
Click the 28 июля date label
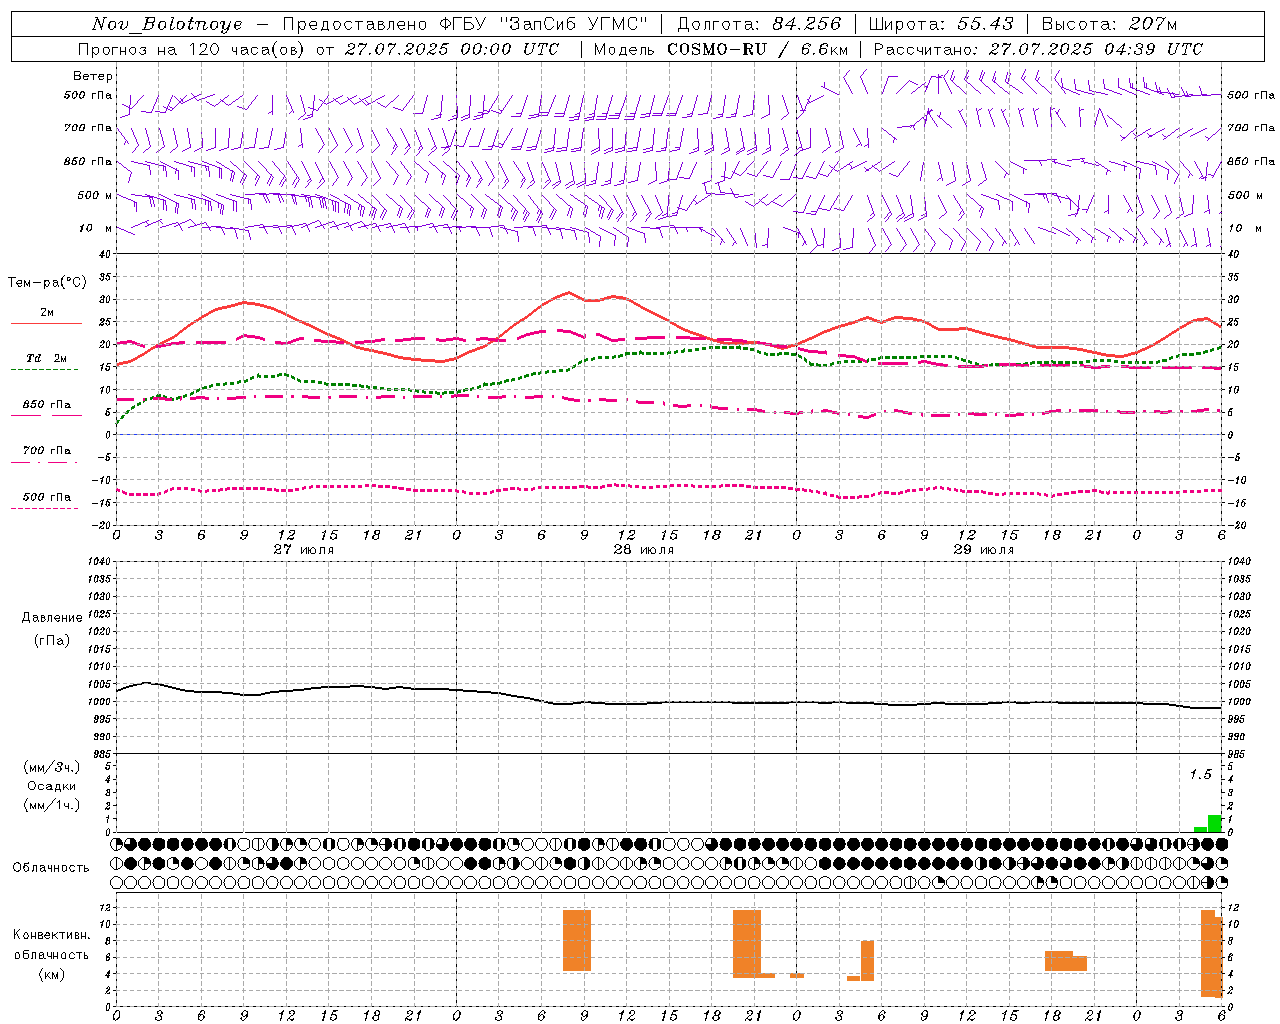(x=644, y=549)
